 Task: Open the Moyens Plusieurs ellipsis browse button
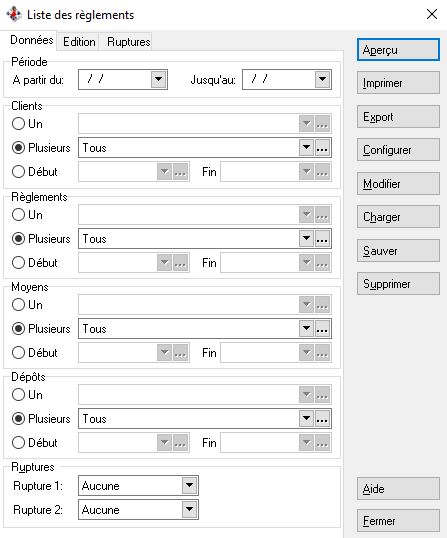(322, 329)
